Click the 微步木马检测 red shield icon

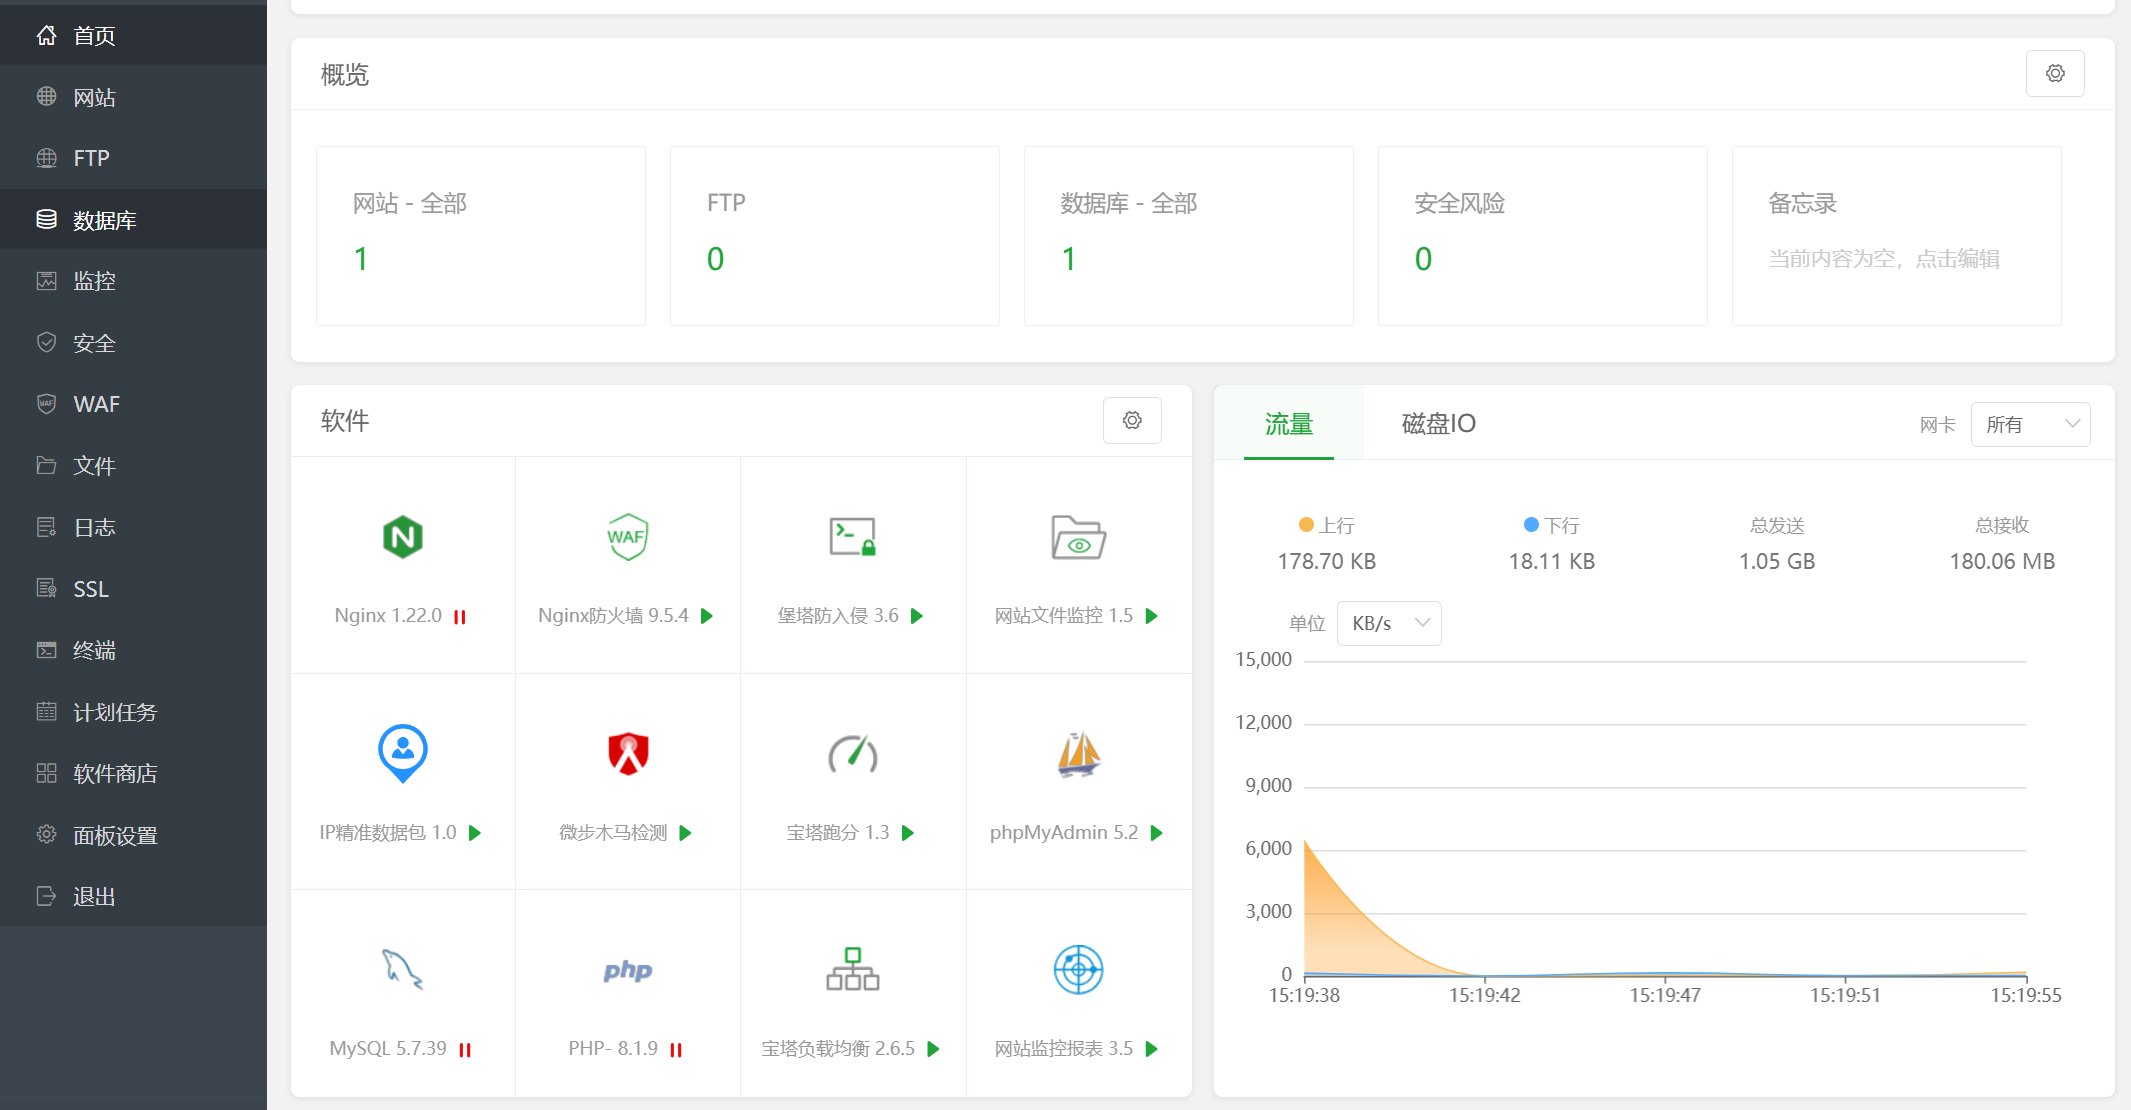pyautogui.click(x=627, y=754)
